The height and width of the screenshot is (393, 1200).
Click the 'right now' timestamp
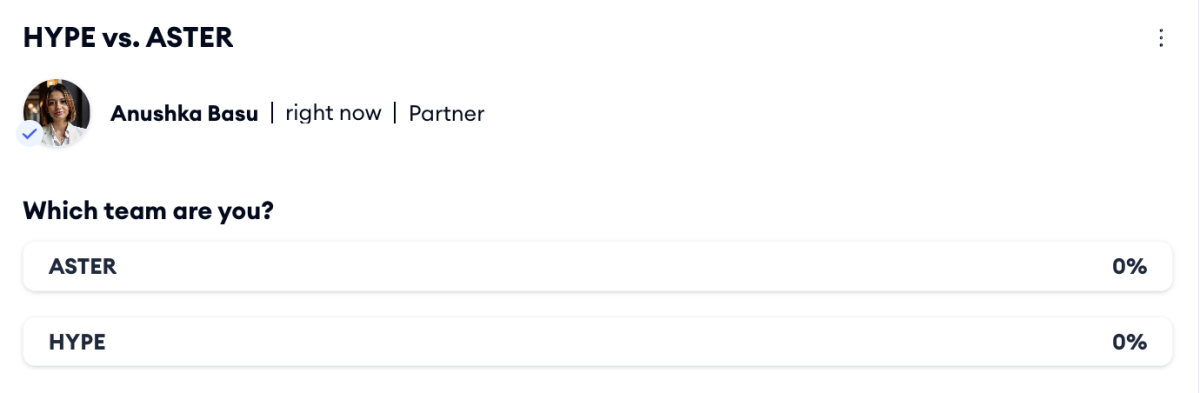(333, 113)
